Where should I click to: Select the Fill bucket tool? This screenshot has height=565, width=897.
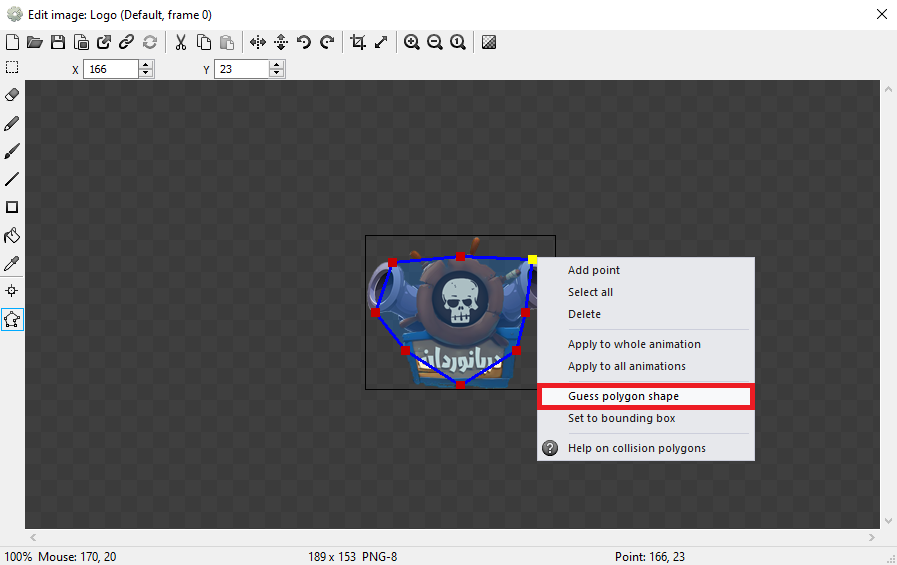(12, 235)
